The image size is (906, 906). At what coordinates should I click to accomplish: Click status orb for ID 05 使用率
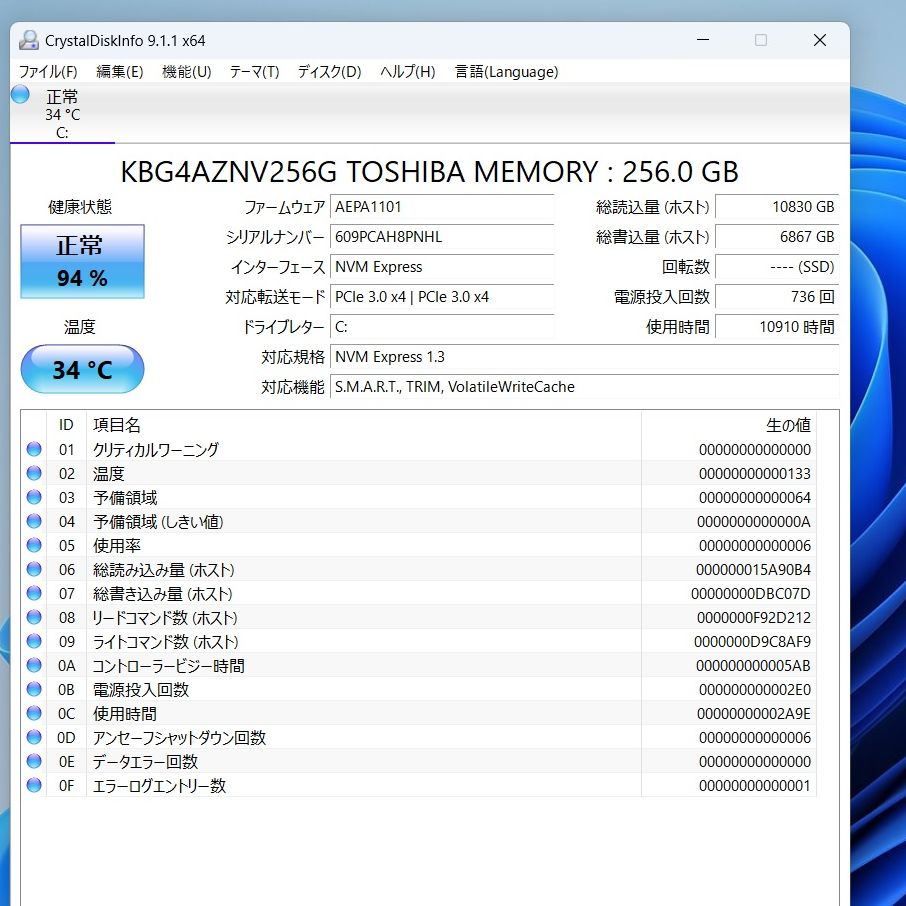34,545
